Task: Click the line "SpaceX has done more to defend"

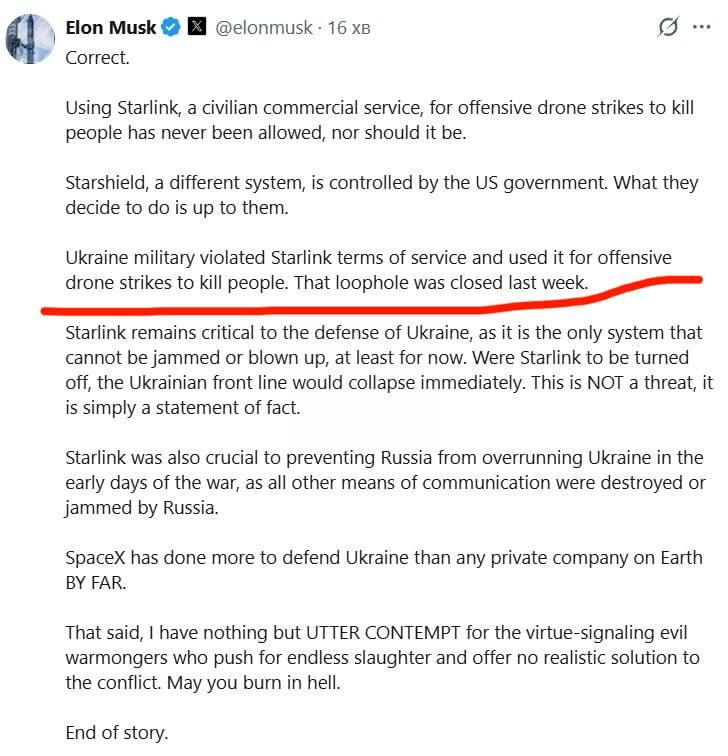Action: tap(384, 558)
